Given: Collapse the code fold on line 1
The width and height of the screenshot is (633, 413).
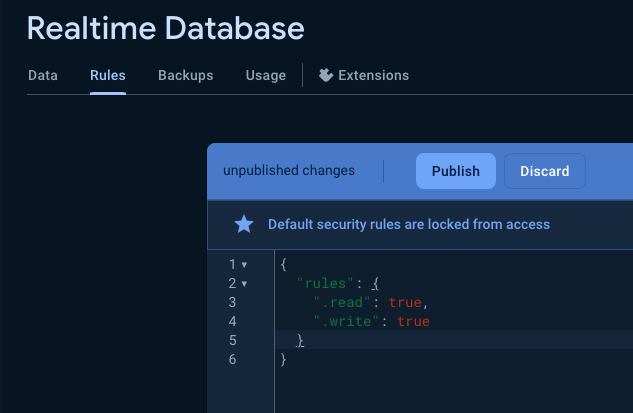Looking at the screenshot, I should pyautogui.click(x=244, y=265).
